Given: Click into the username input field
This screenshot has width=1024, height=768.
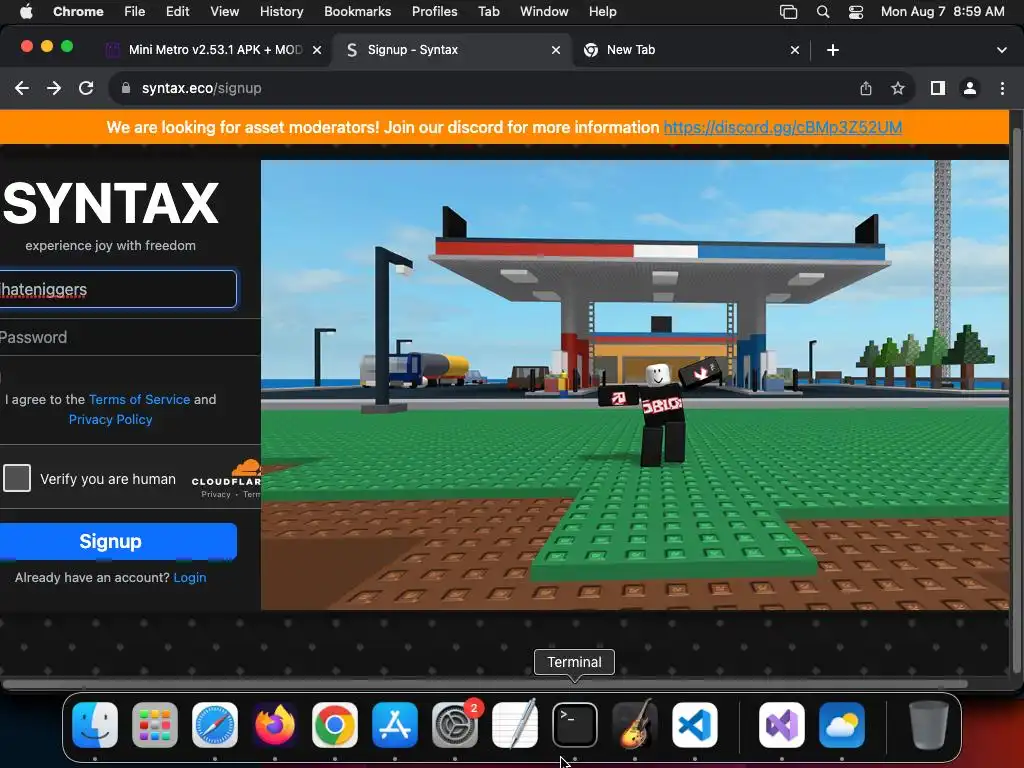Looking at the screenshot, I should tap(118, 289).
